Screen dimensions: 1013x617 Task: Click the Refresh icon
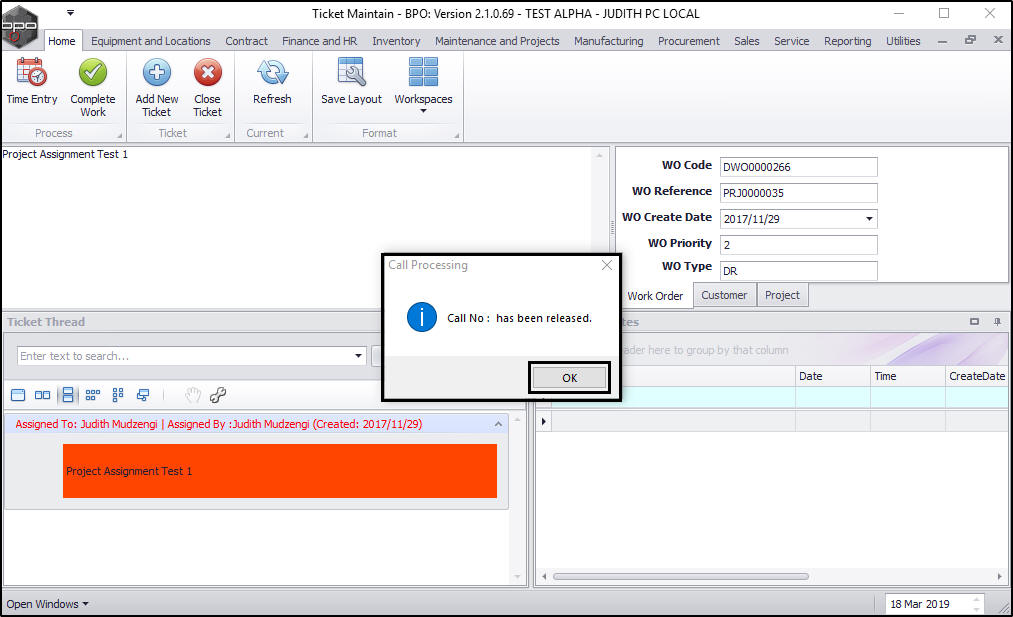[x=272, y=72]
